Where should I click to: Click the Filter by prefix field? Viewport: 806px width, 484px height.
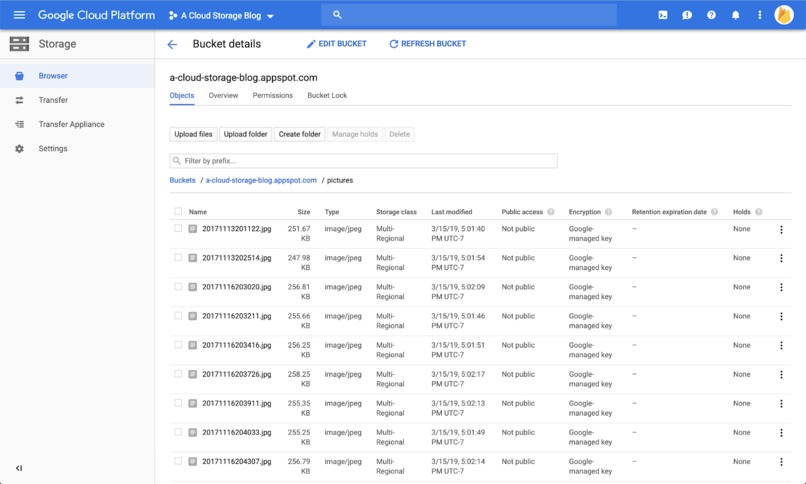(363, 161)
